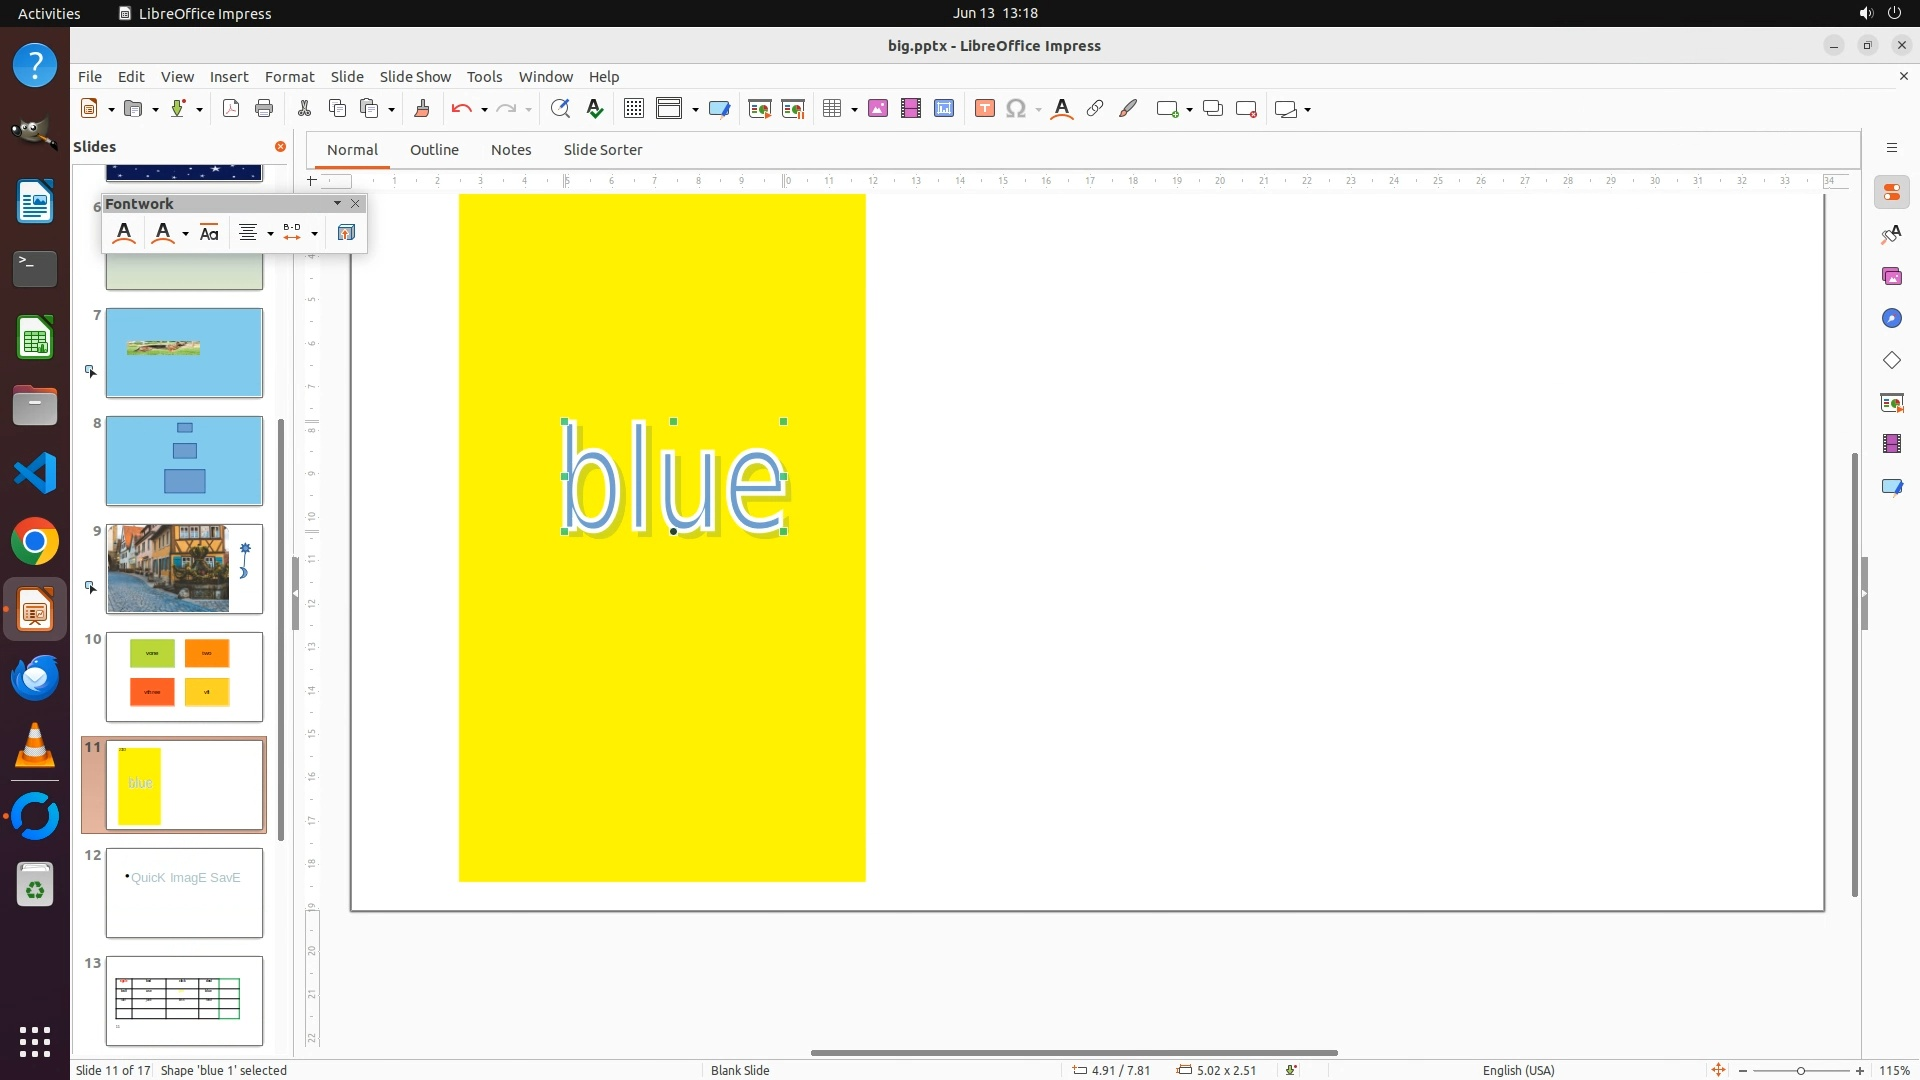Click the Insert Fontwork Text icon
Viewport: 1920px width, 1080px height.
[x=1062, y=109]
